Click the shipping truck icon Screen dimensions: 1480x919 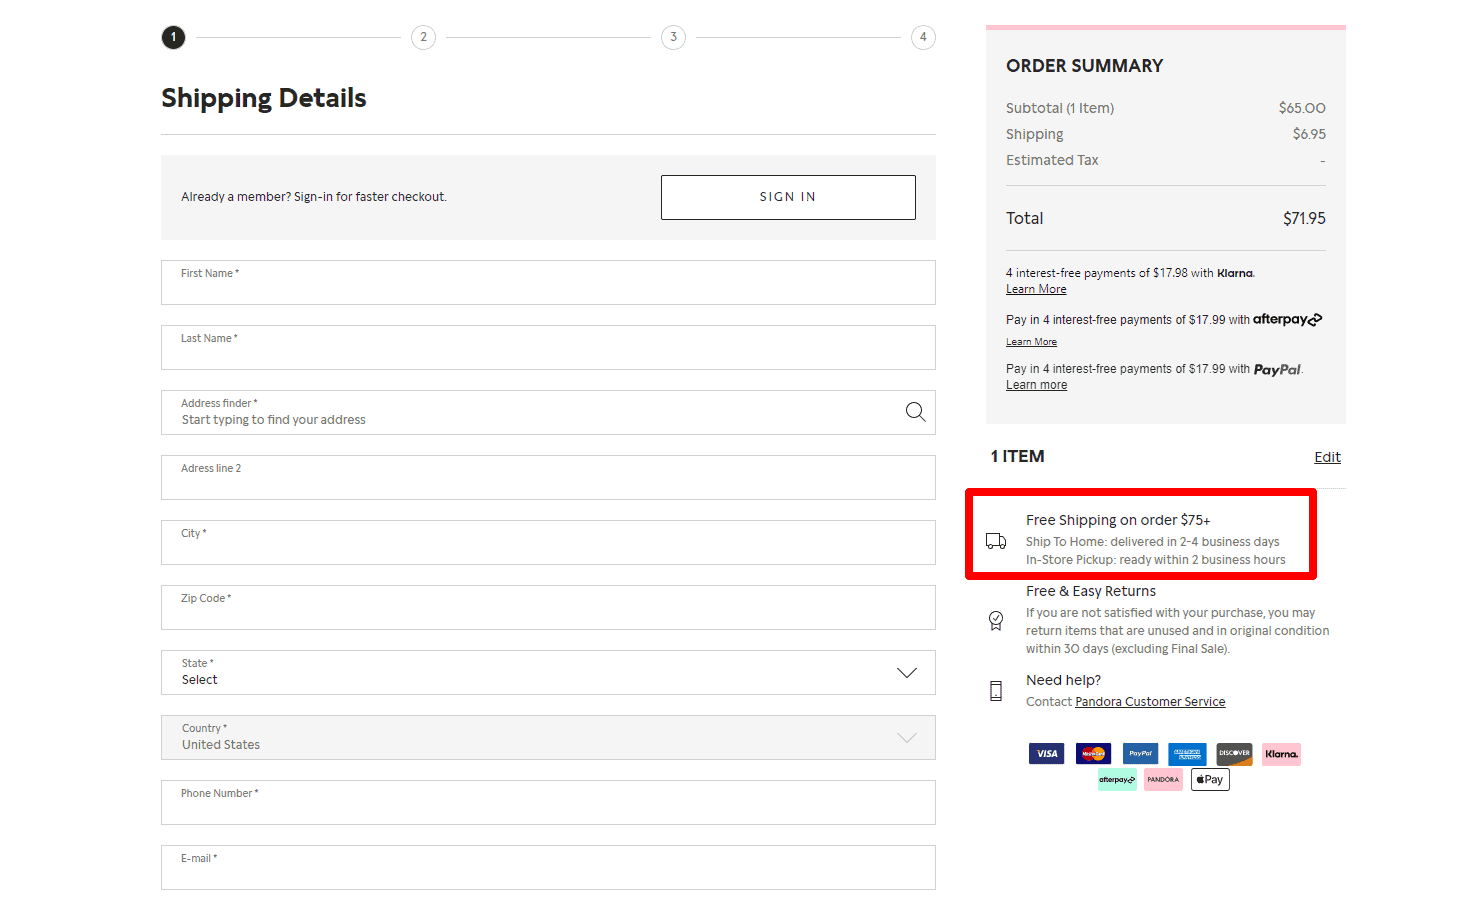[x=995, y=540]
